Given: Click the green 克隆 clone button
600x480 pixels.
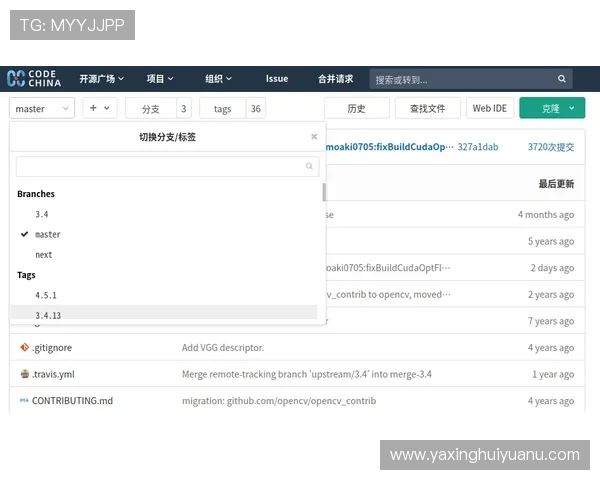Looking at the screenshot, I should point(550,108).
